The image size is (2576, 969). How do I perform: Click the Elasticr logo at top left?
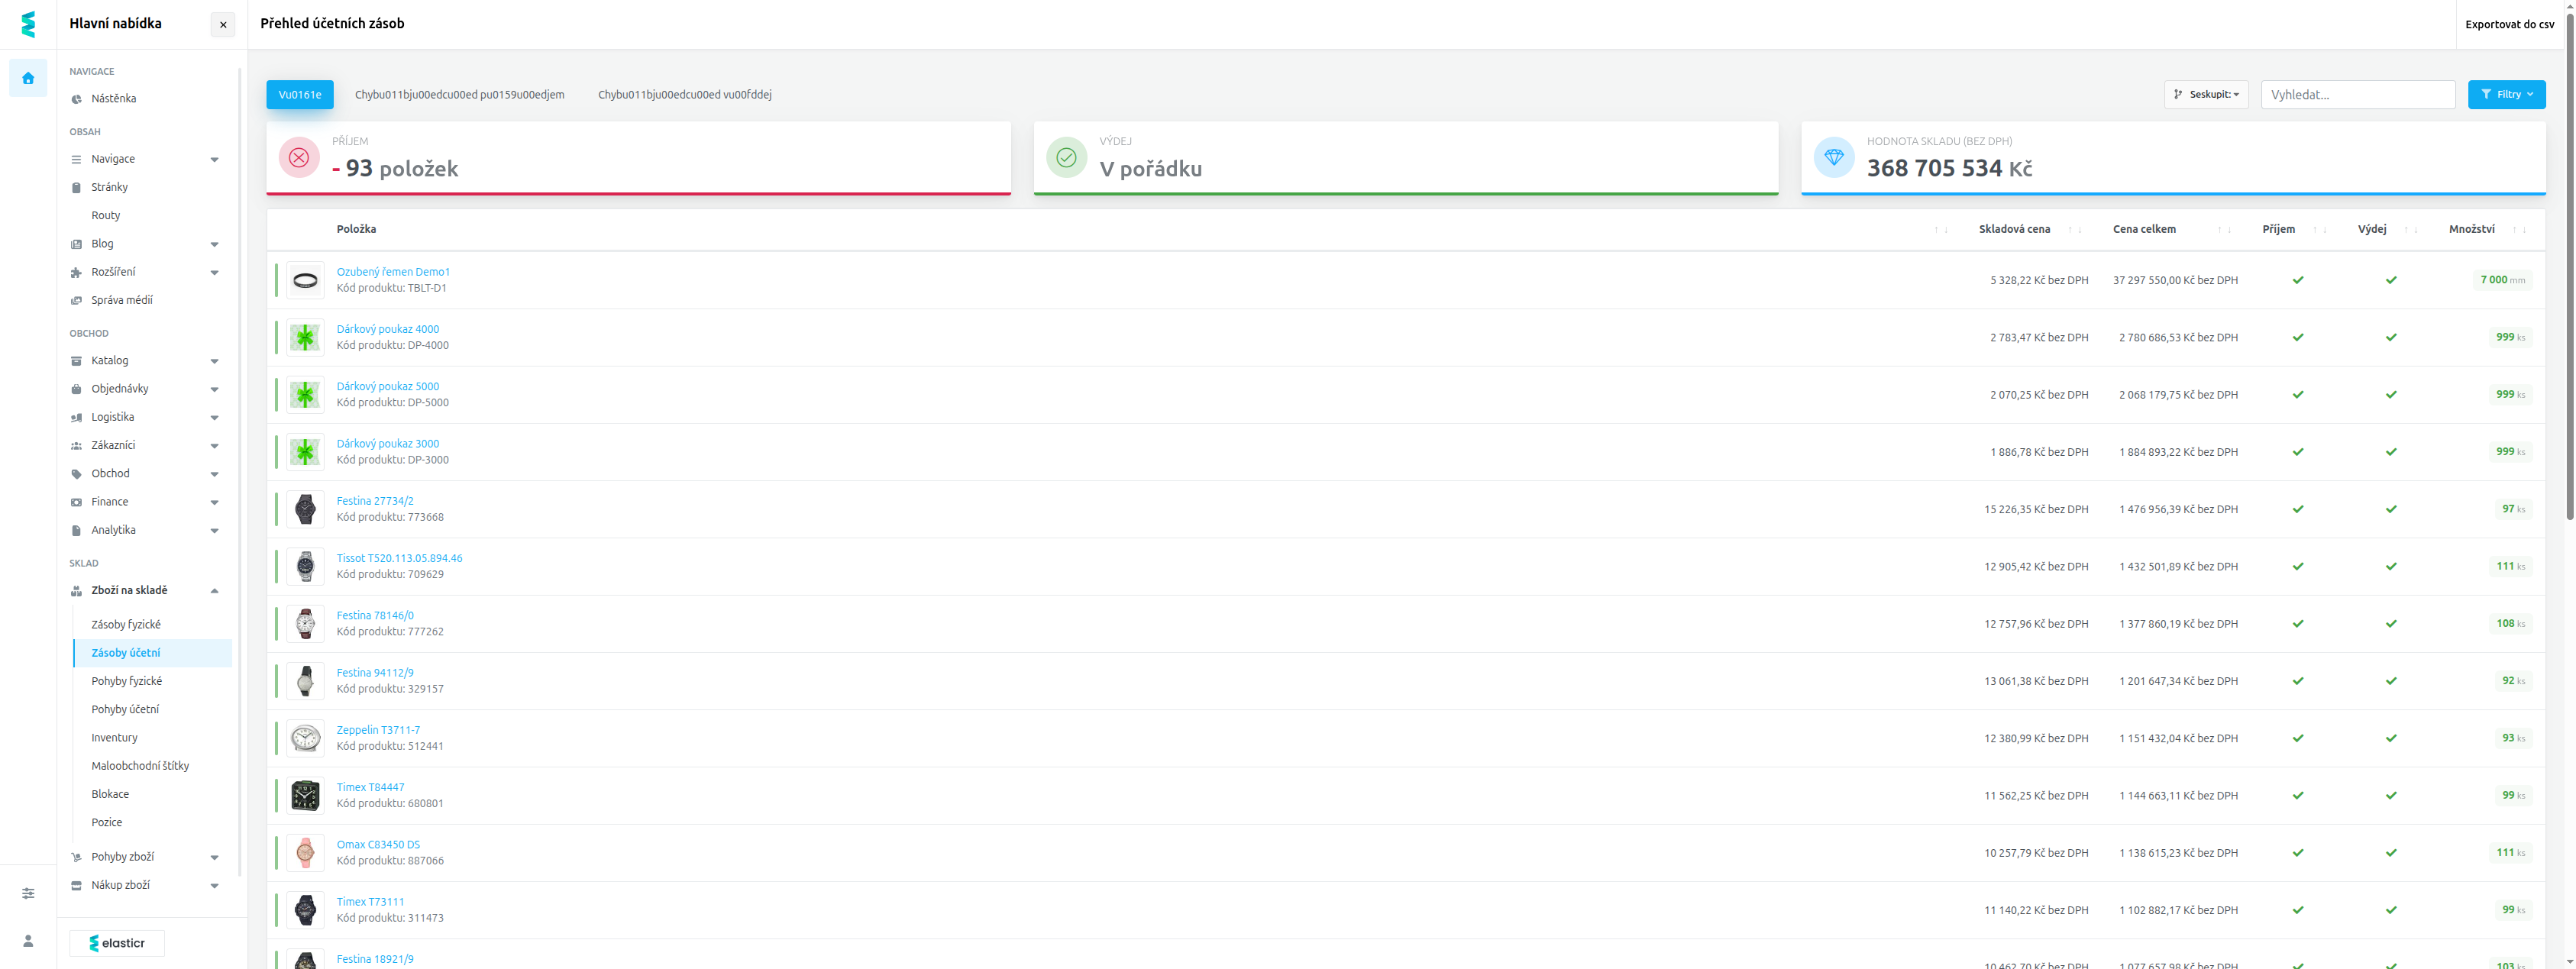[x=28, y=24]
